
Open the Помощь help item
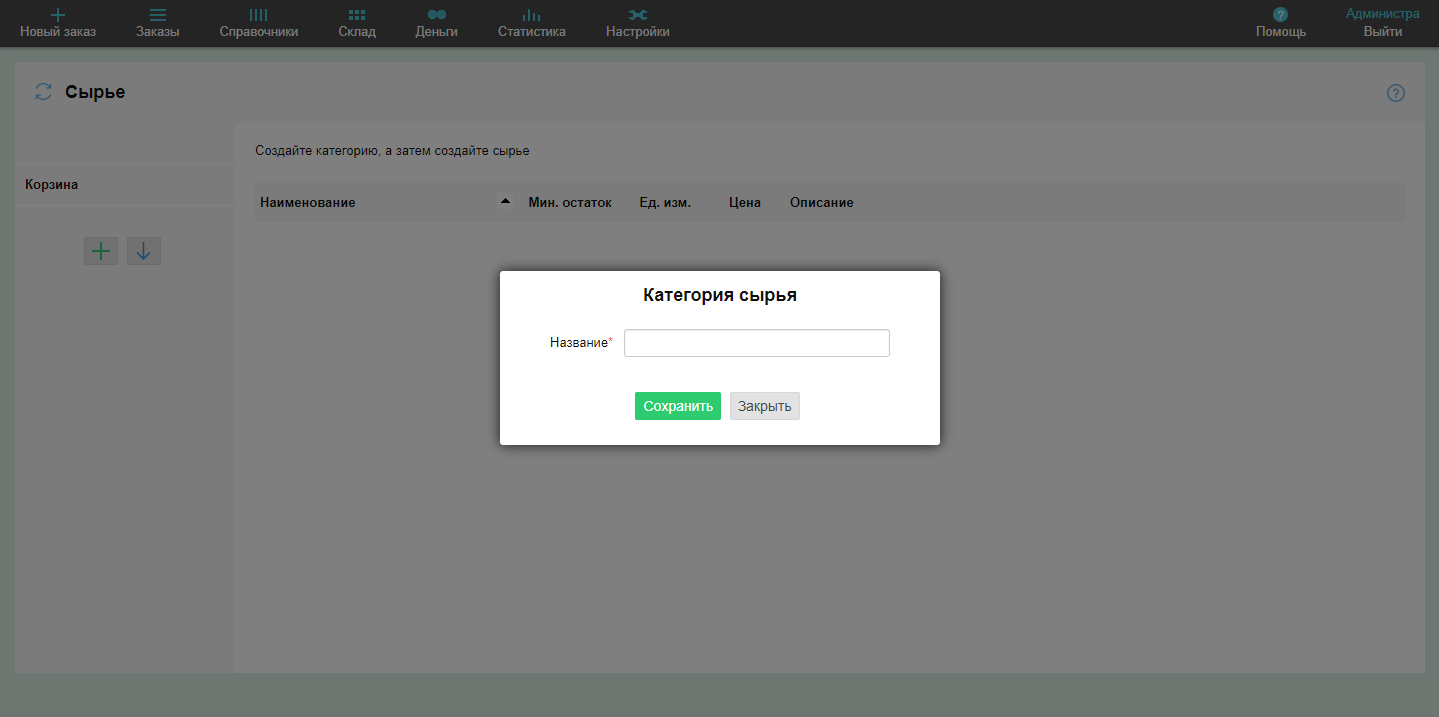pos(1281,23)
